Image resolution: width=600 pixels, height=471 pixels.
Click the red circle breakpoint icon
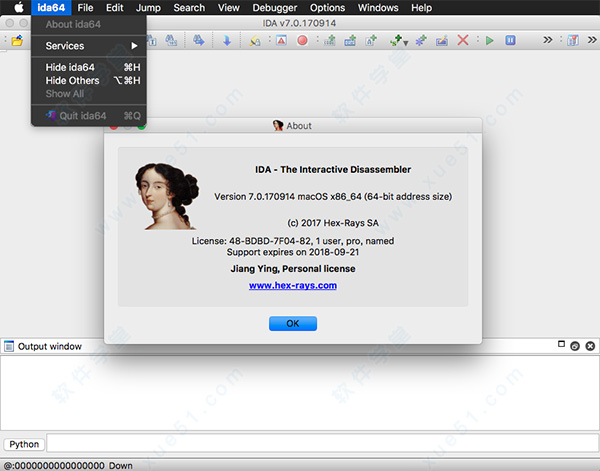302,40
